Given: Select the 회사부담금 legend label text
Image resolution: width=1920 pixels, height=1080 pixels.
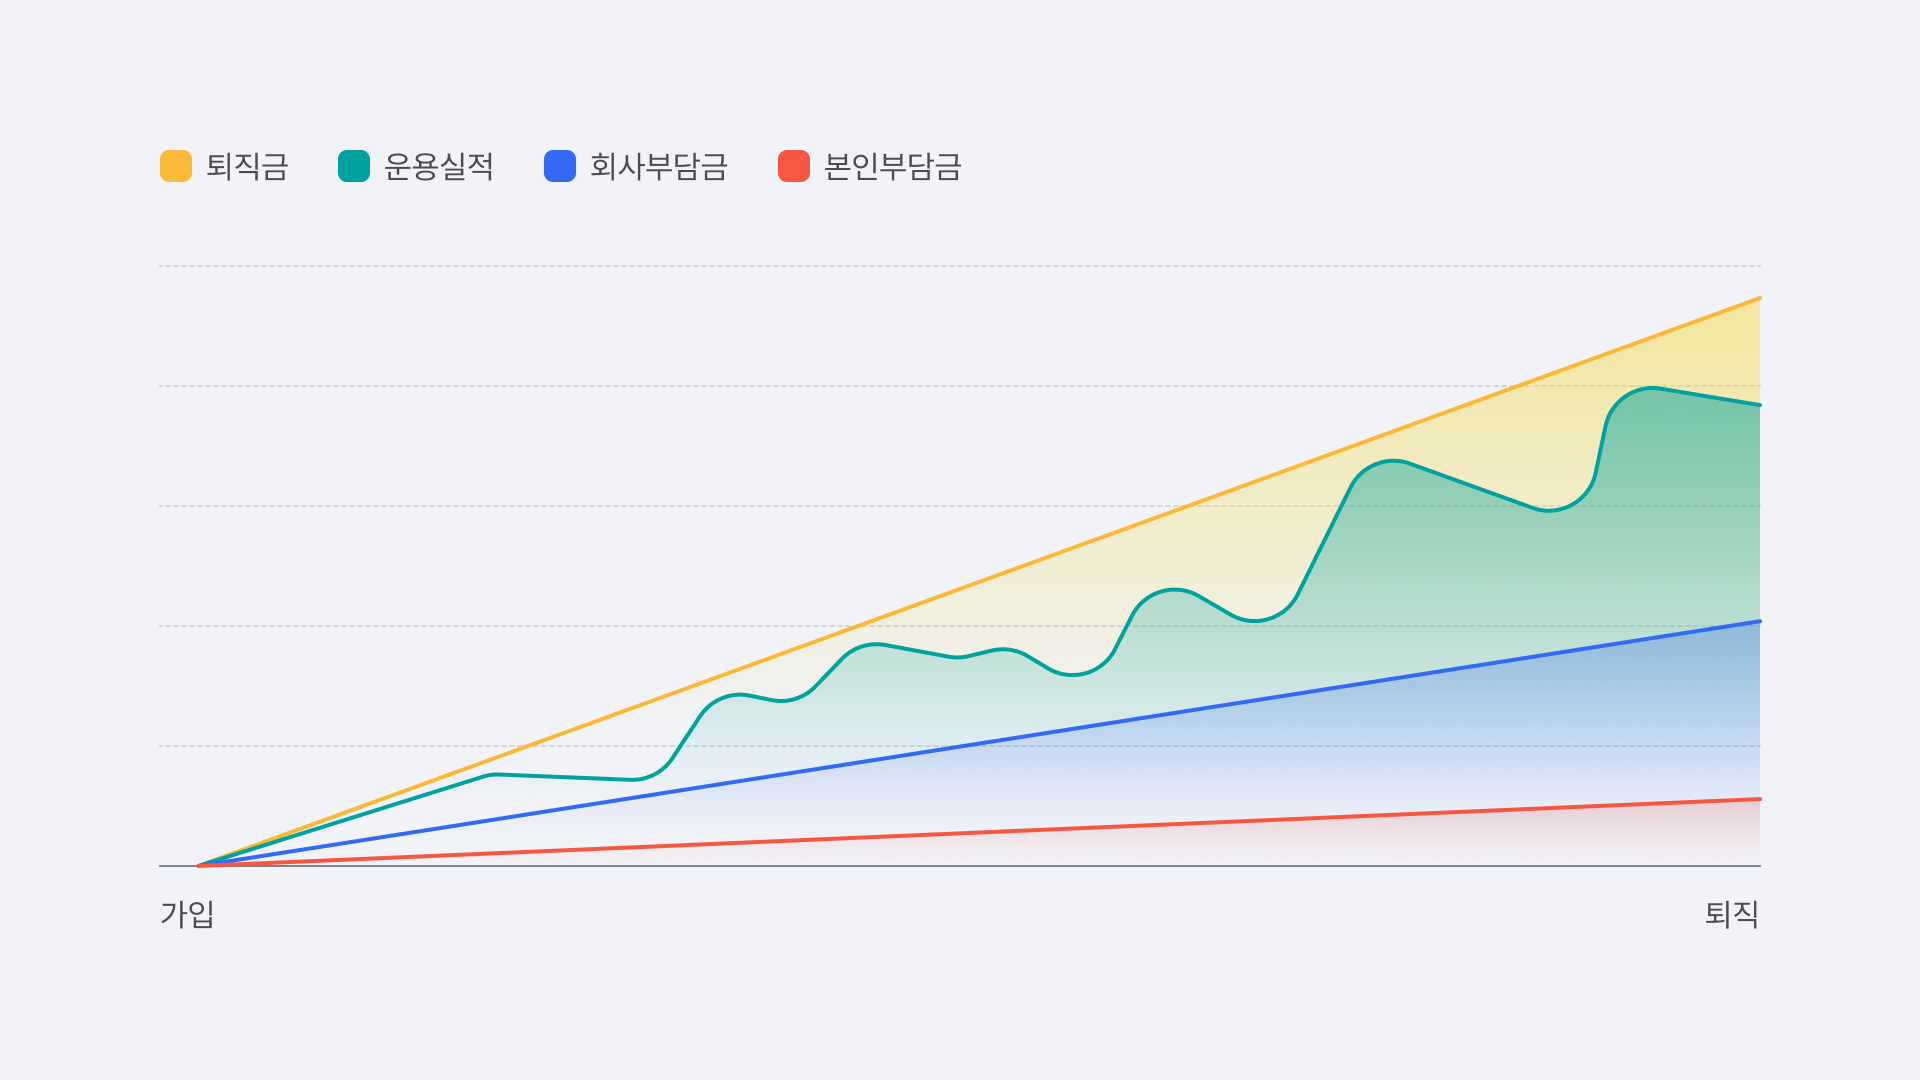Looking at the screenshot, I should [659, 166].
